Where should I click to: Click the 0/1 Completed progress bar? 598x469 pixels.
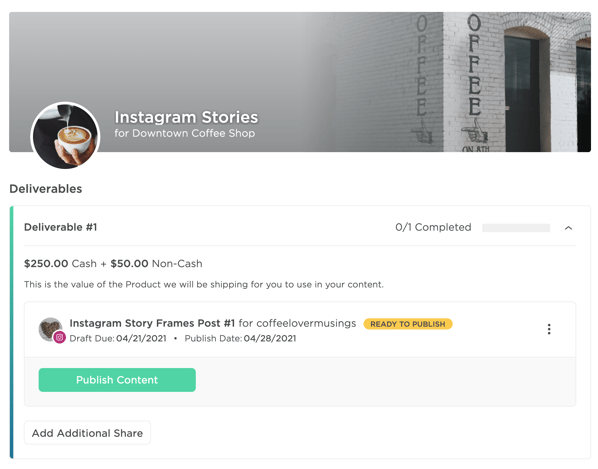(516, 228)
